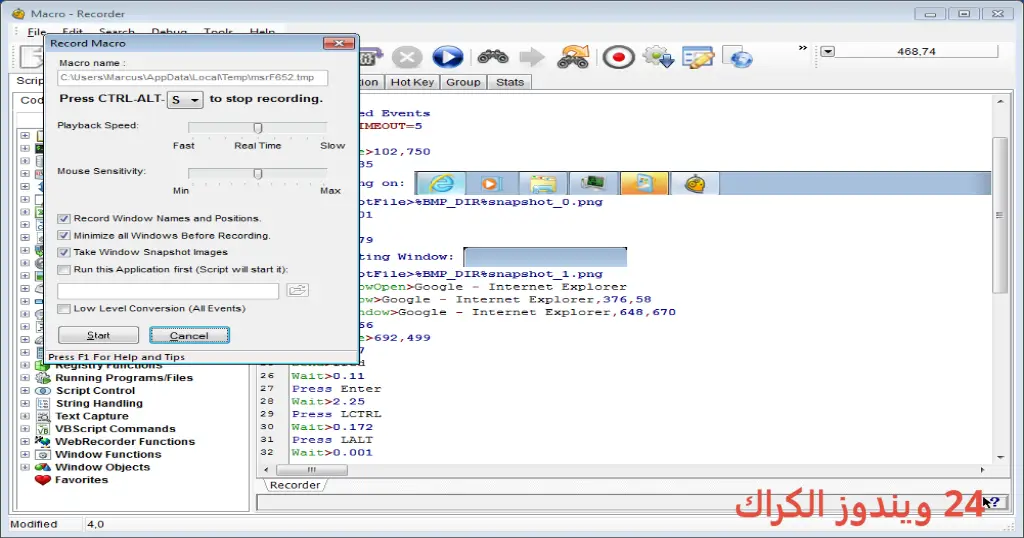Open Favorites via the red heart icon
Image resolution: width=1024 pixels, height=538 pixels.
coord(43,480)
